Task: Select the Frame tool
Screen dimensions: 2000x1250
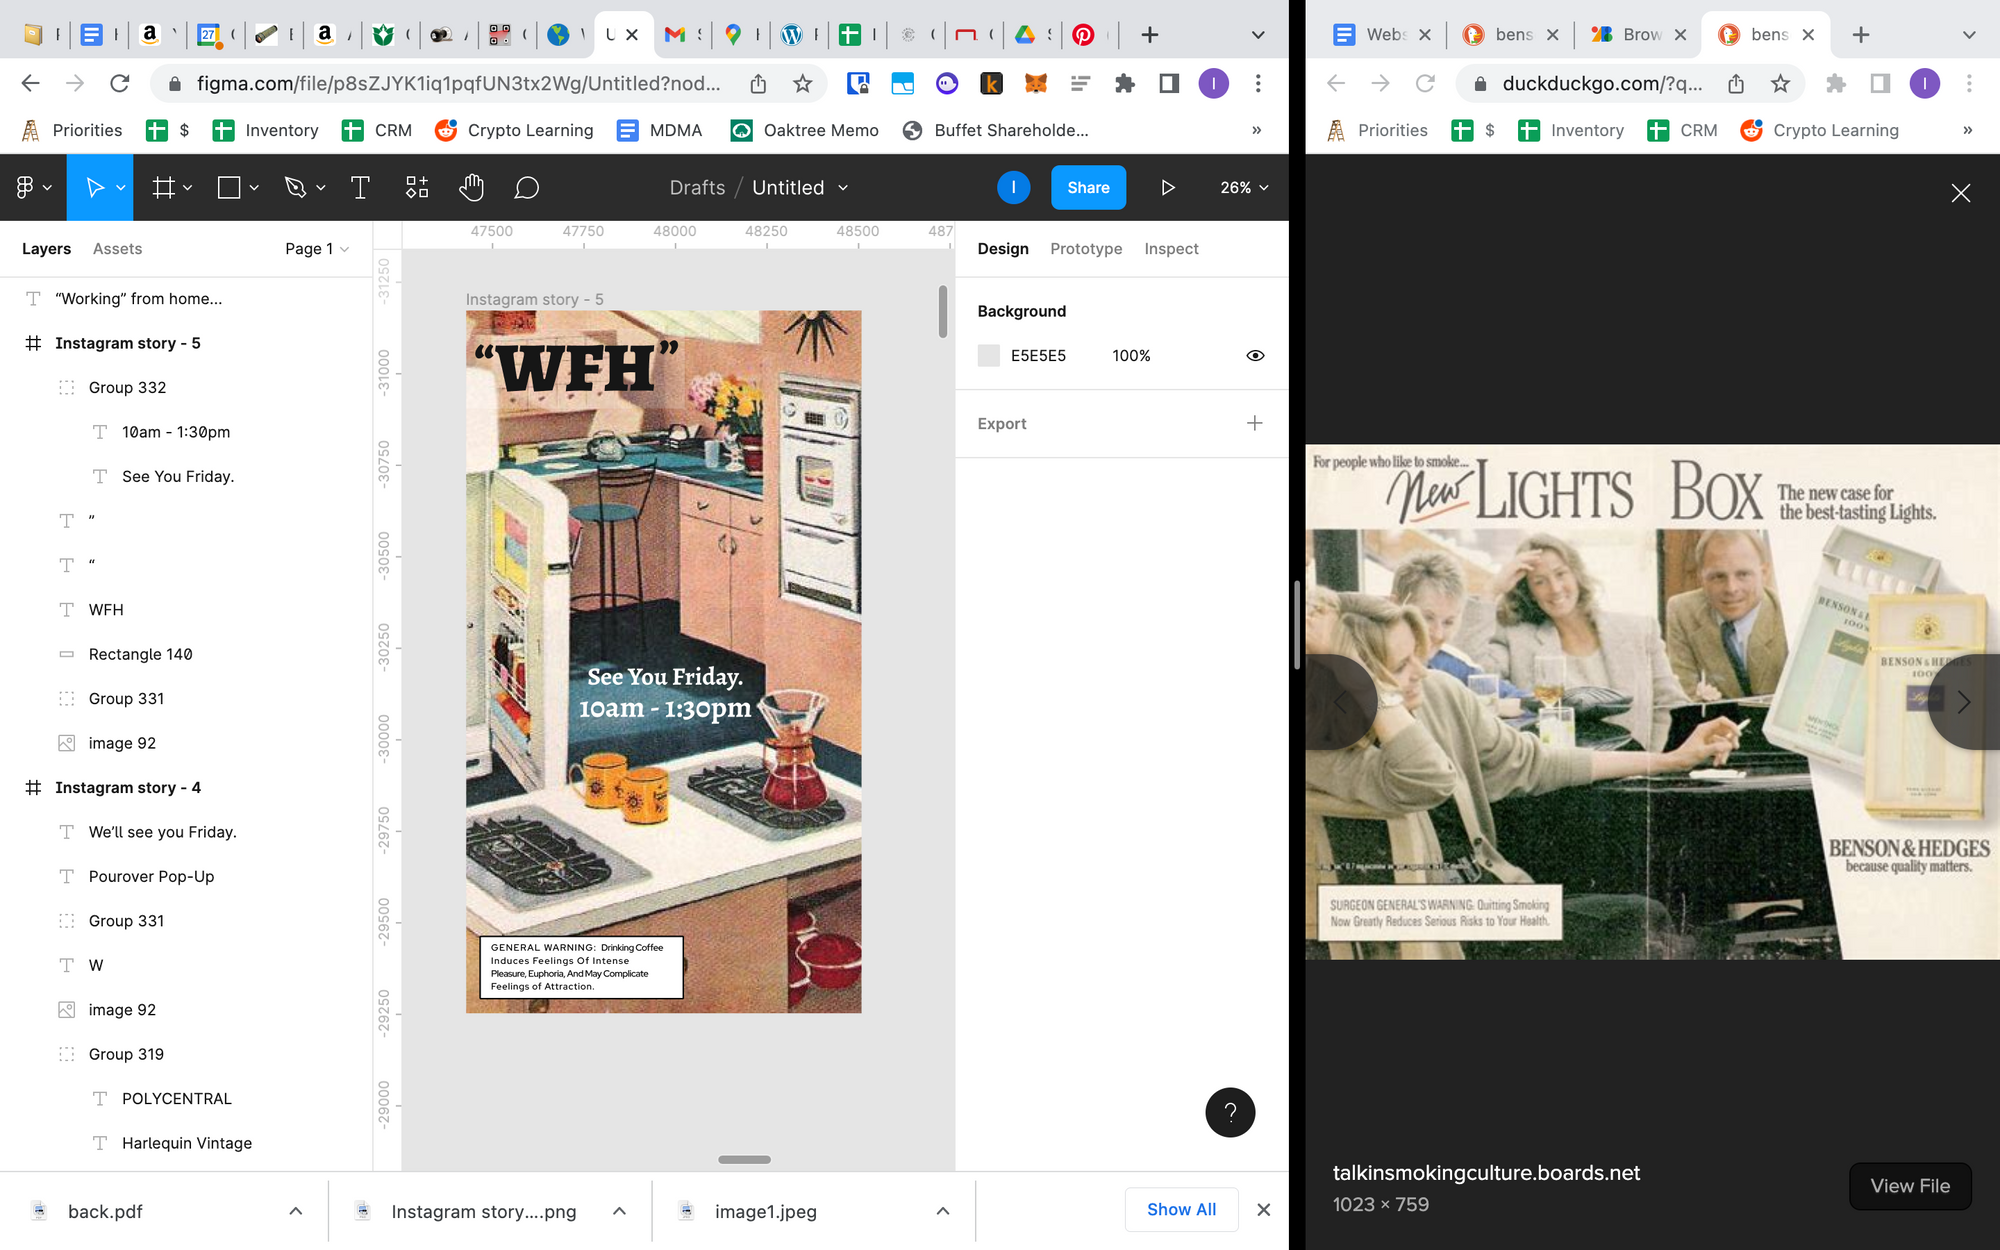Action: [163, 188]
